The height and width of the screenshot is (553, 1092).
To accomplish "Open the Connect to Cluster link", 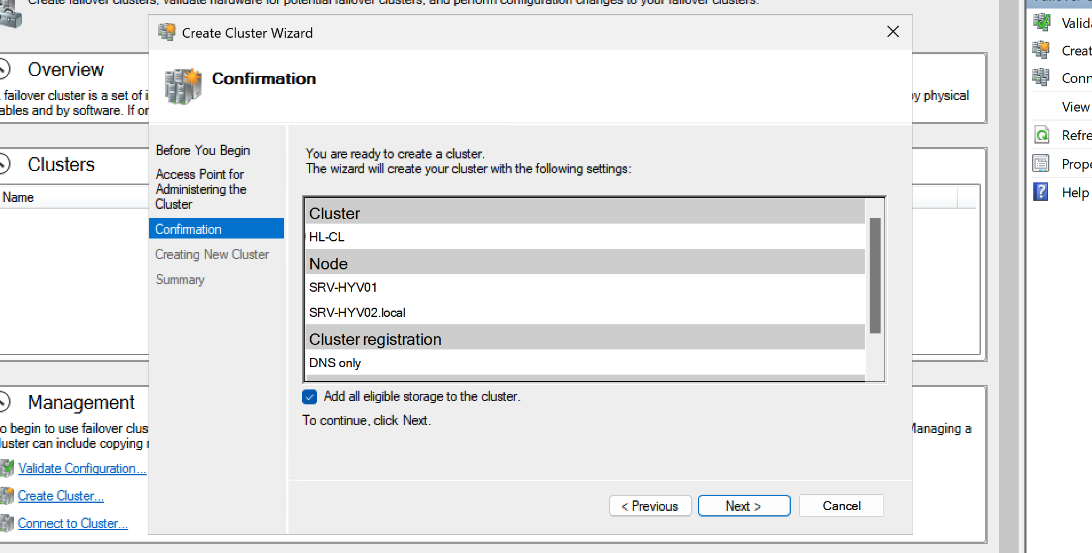I will pos(73,523).
